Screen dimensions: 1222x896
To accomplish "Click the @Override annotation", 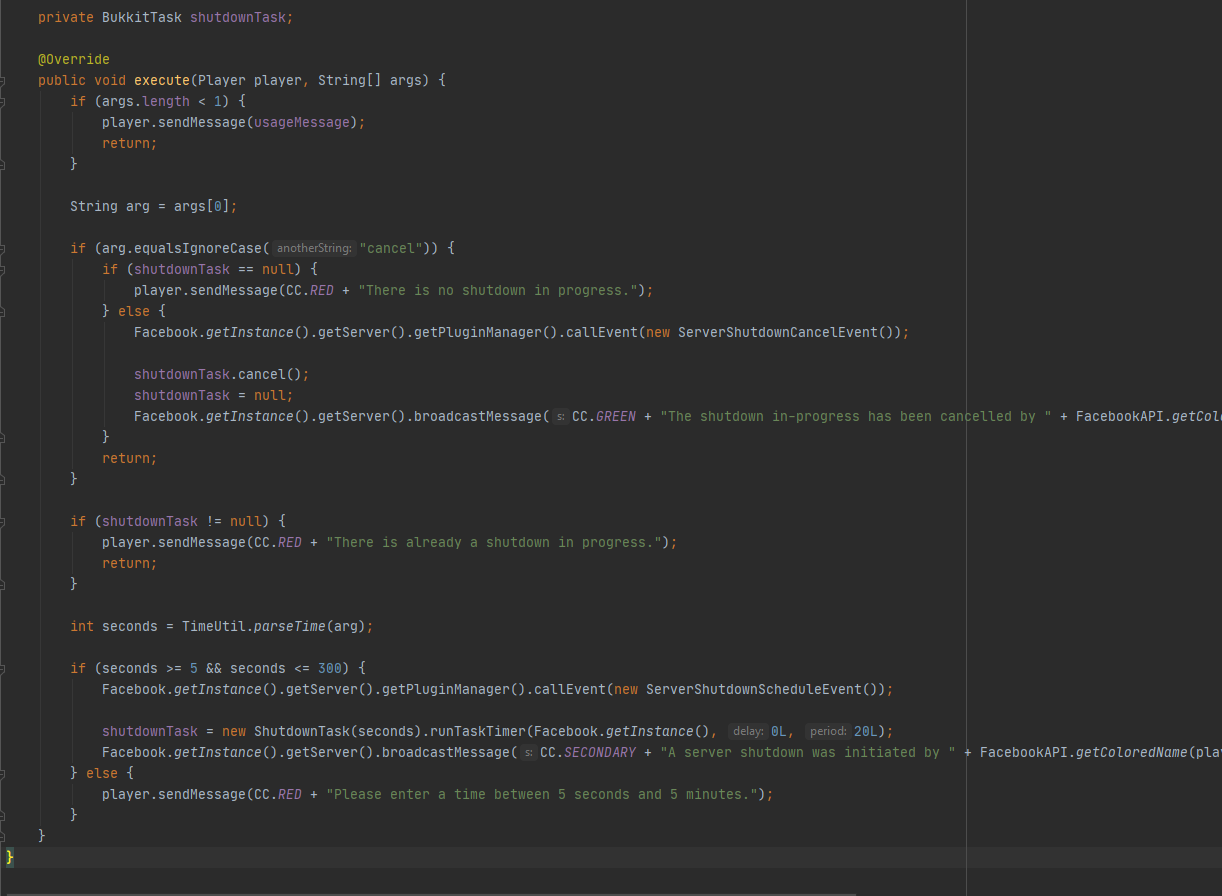I will click(74, 59).
